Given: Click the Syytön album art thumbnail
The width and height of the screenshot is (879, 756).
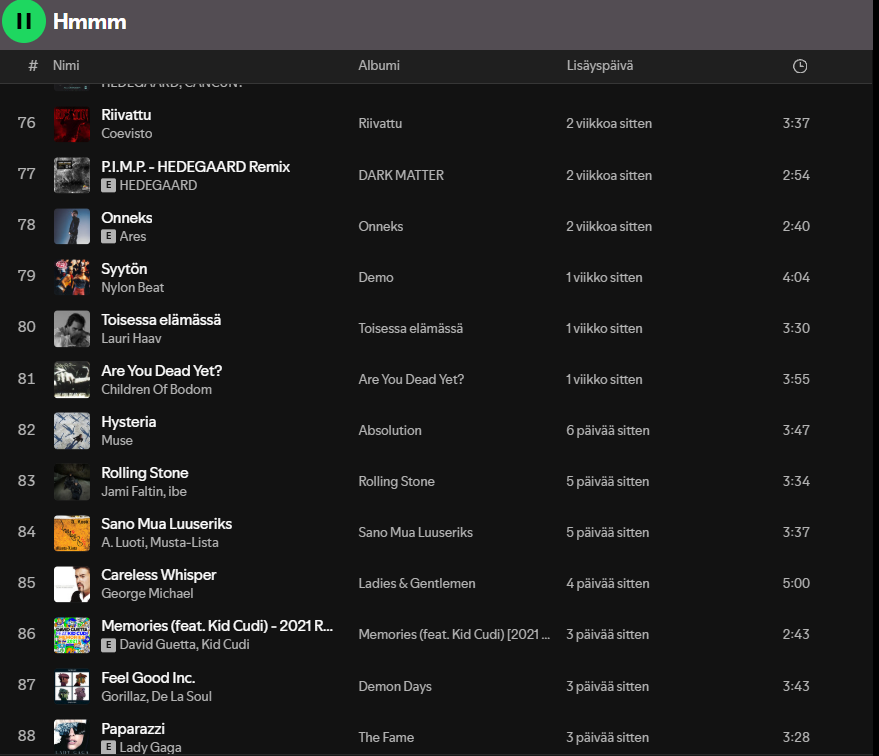Looking at the screenshot, I should (x=72, y=277).
